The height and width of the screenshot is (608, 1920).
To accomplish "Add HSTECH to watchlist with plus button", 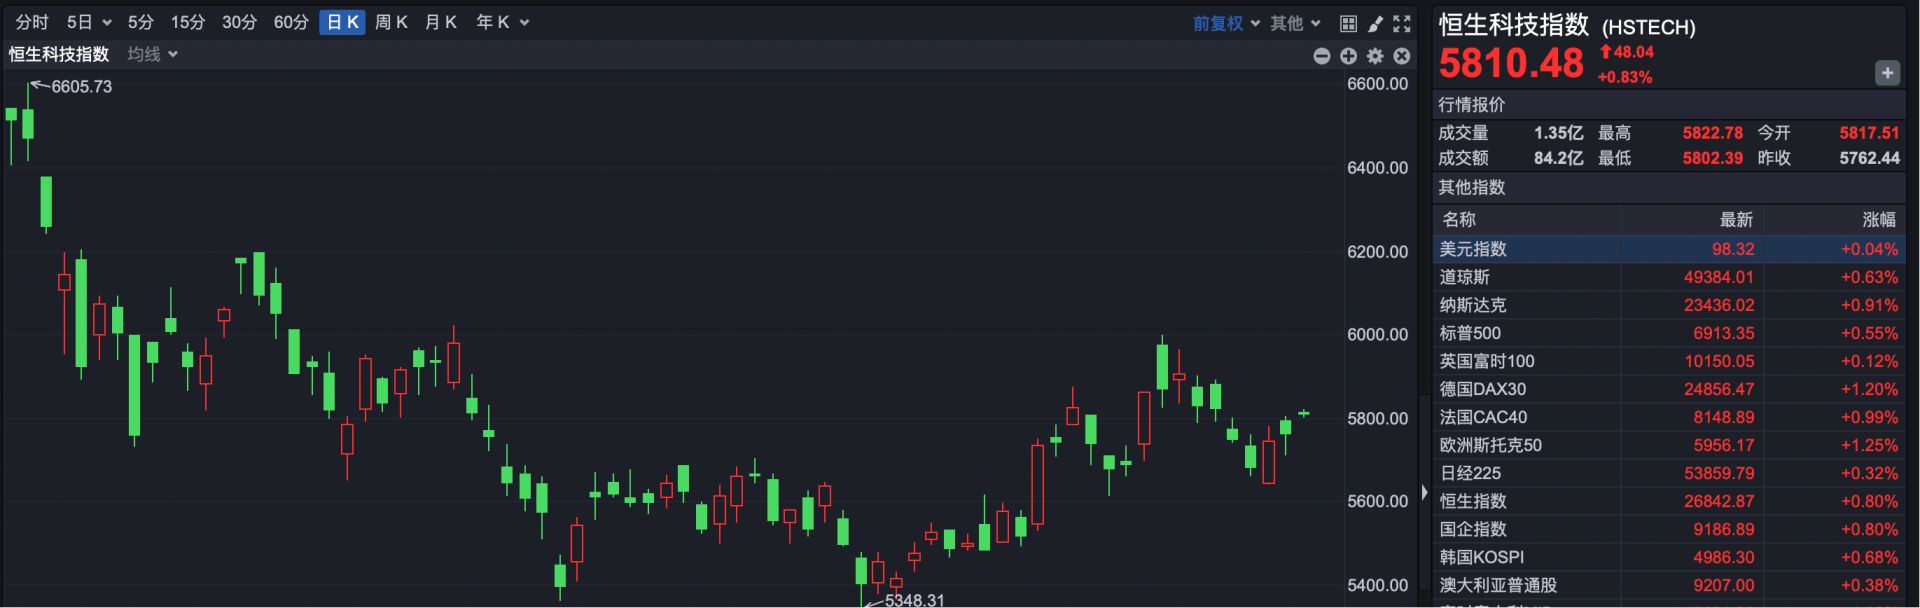I will (1887, 73).
